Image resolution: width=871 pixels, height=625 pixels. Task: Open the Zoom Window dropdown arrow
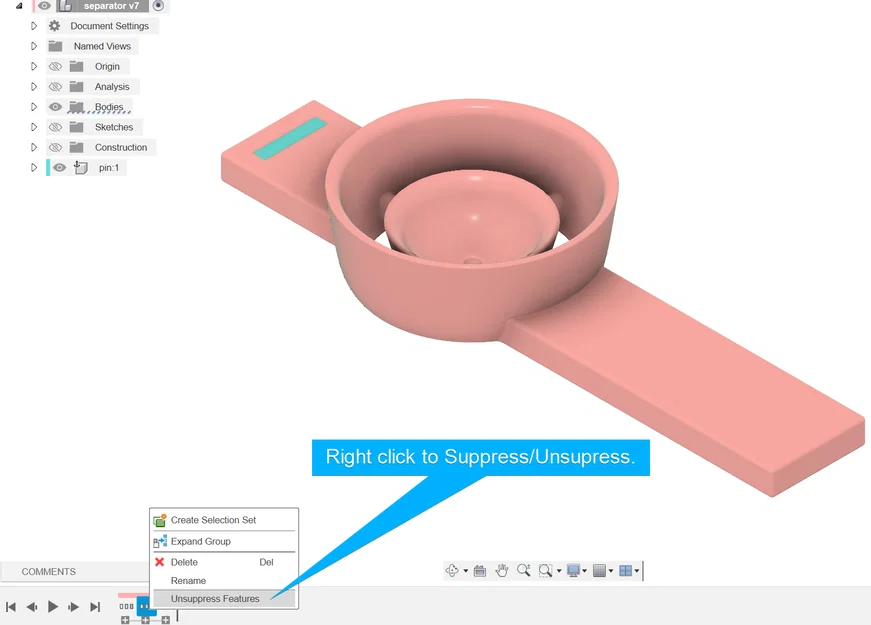(559, 571)
